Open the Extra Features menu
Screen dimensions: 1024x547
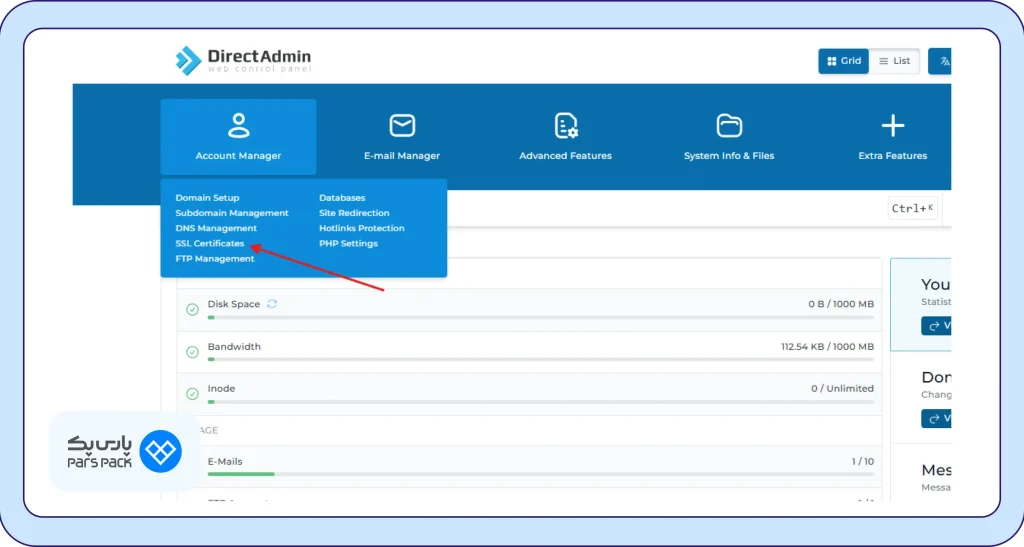tap(893, 137)
